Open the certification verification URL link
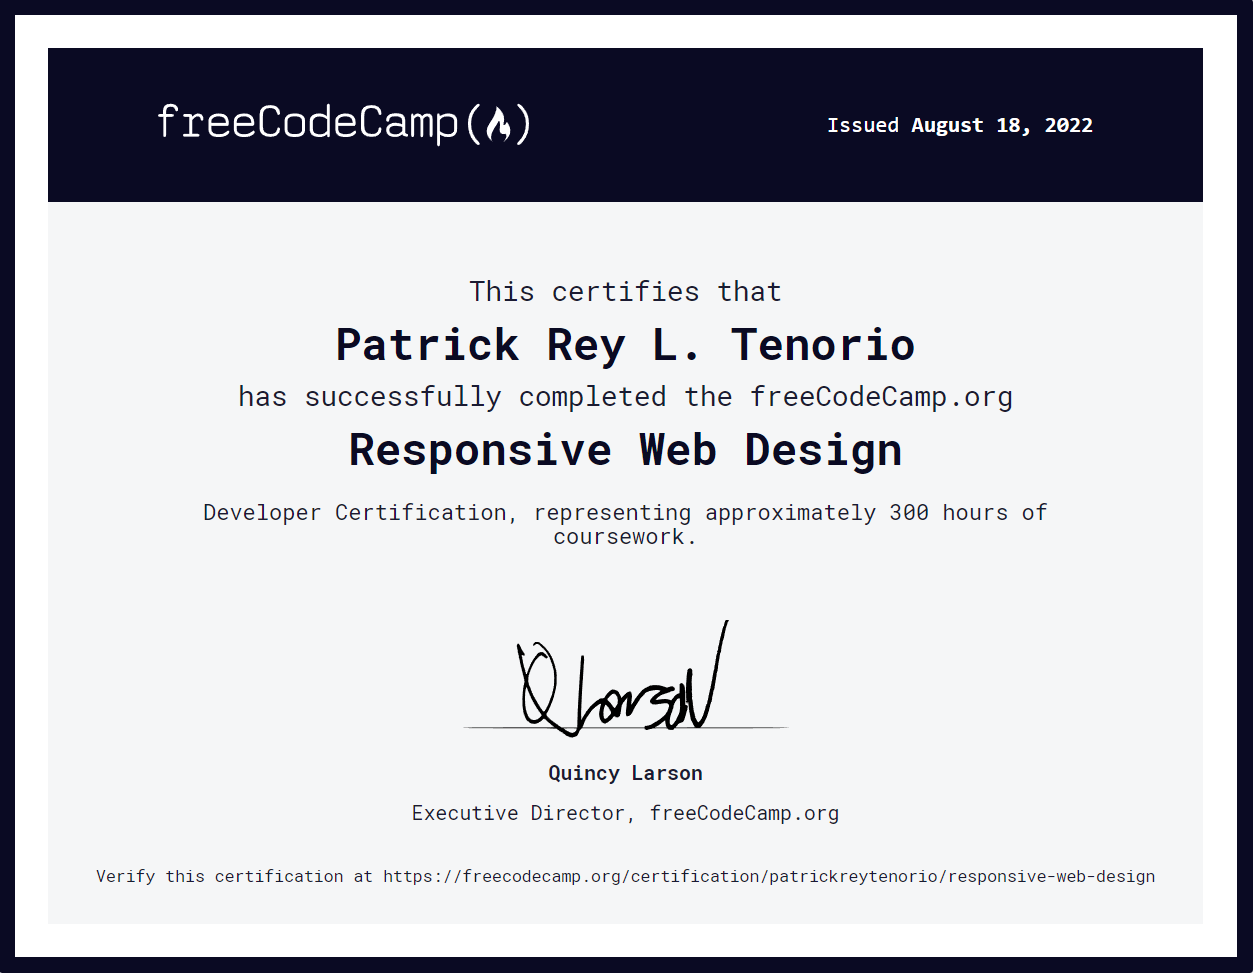1253x973 pixels. click(x=769, y=876)
